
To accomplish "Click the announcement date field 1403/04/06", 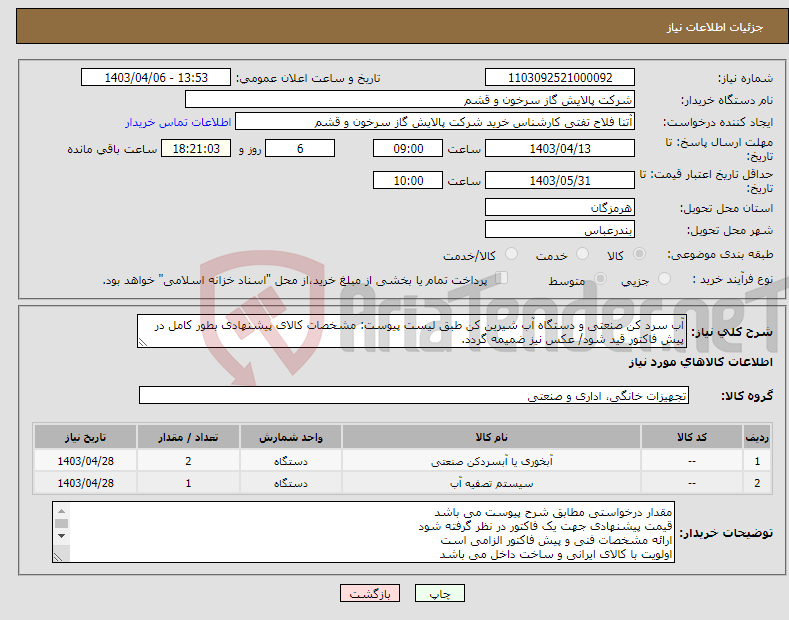I will (x=156, y=78).
